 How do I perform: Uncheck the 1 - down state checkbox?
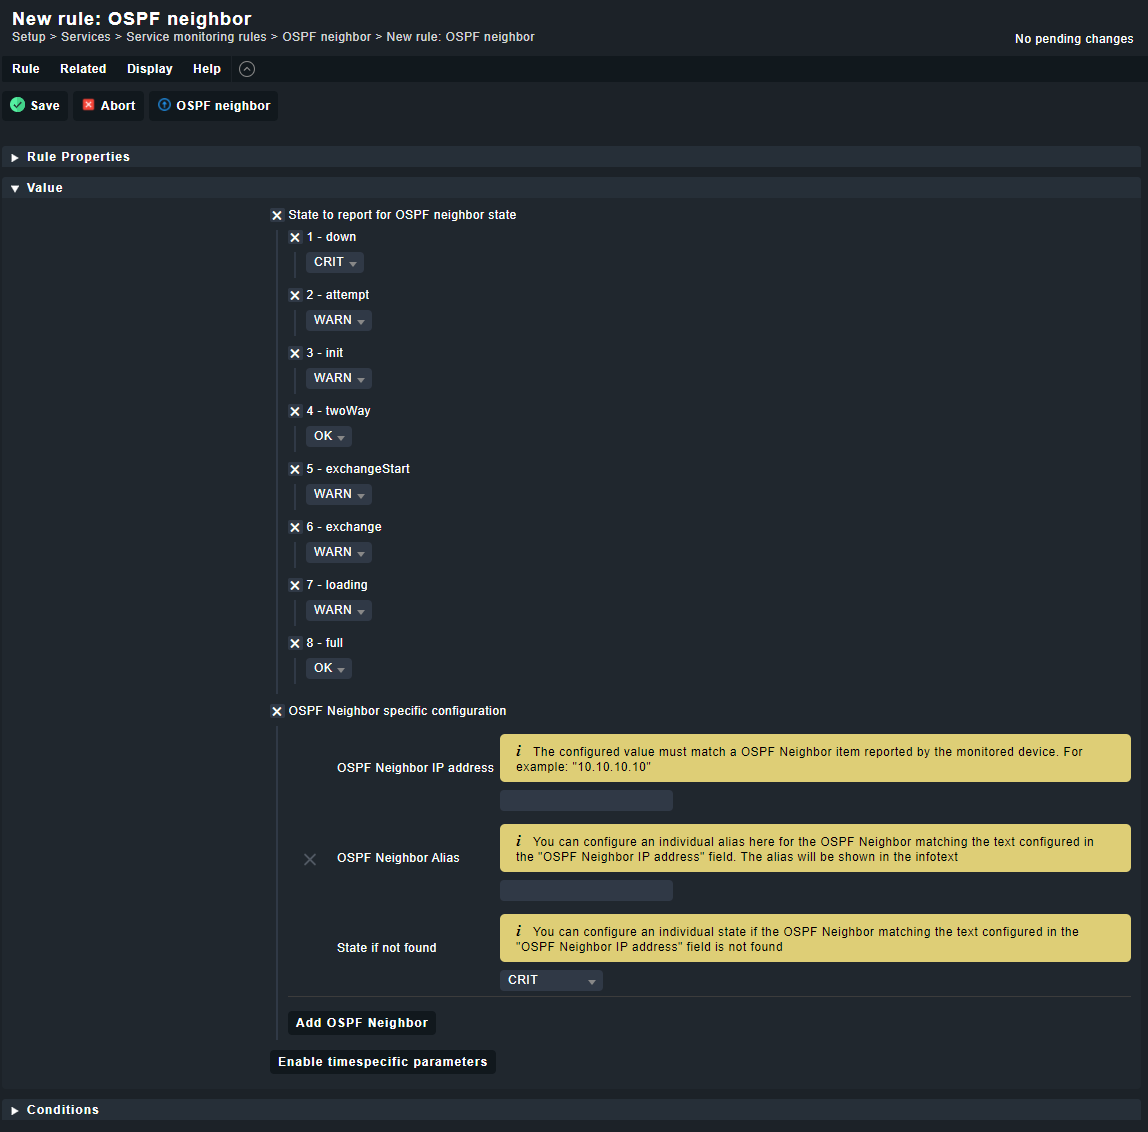pyautogui.click(x=295, y=237)
